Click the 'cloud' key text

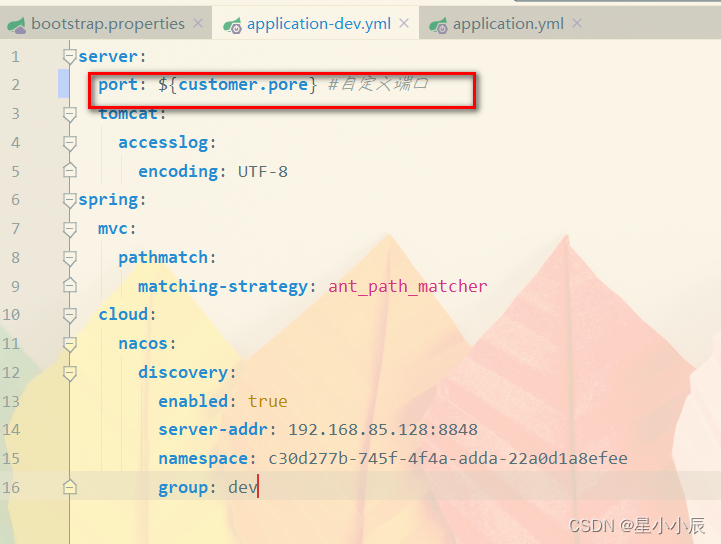click(123, 315)
